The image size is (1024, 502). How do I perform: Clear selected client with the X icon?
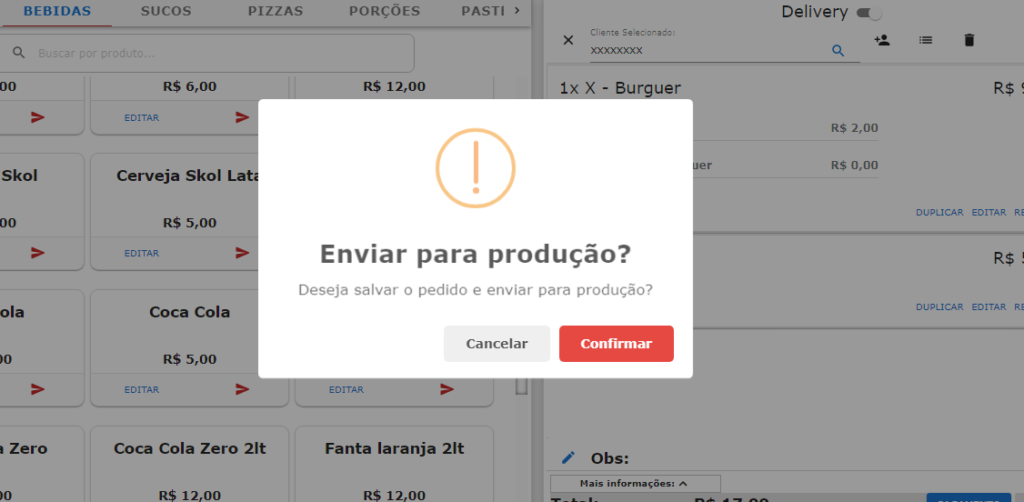coord(568,40)
